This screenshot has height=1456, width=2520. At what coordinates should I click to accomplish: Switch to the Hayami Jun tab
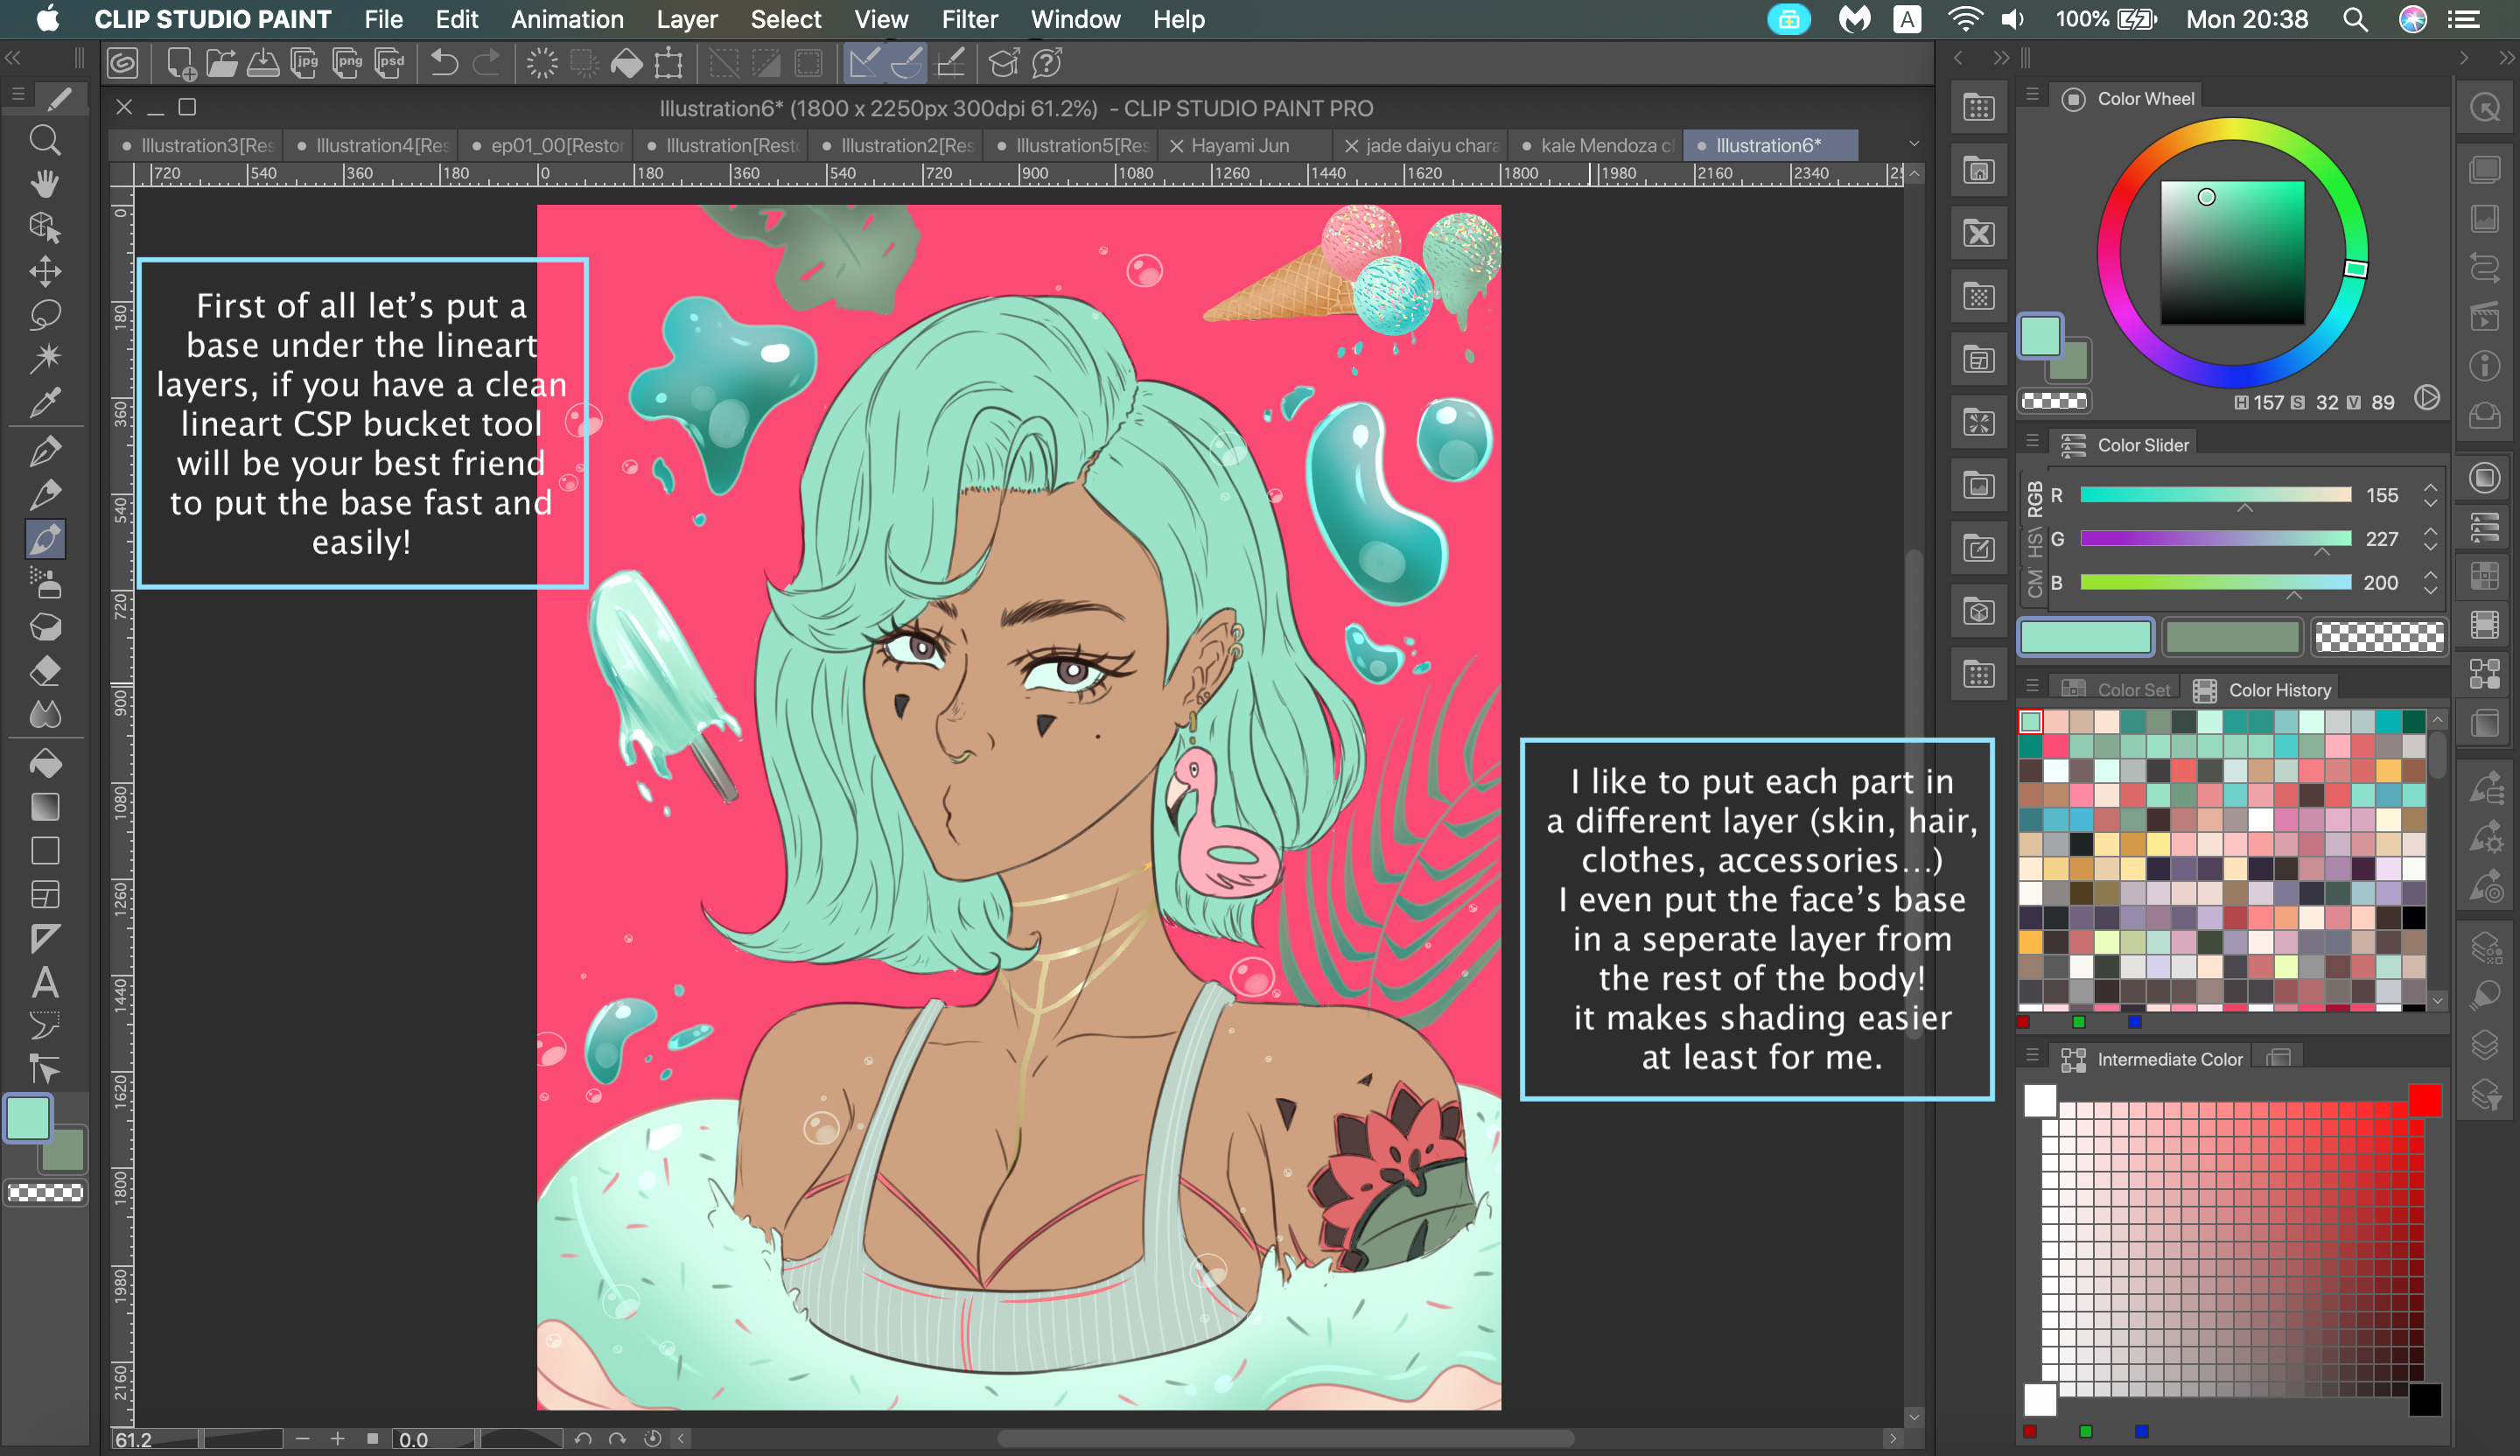click(1239, 146)
